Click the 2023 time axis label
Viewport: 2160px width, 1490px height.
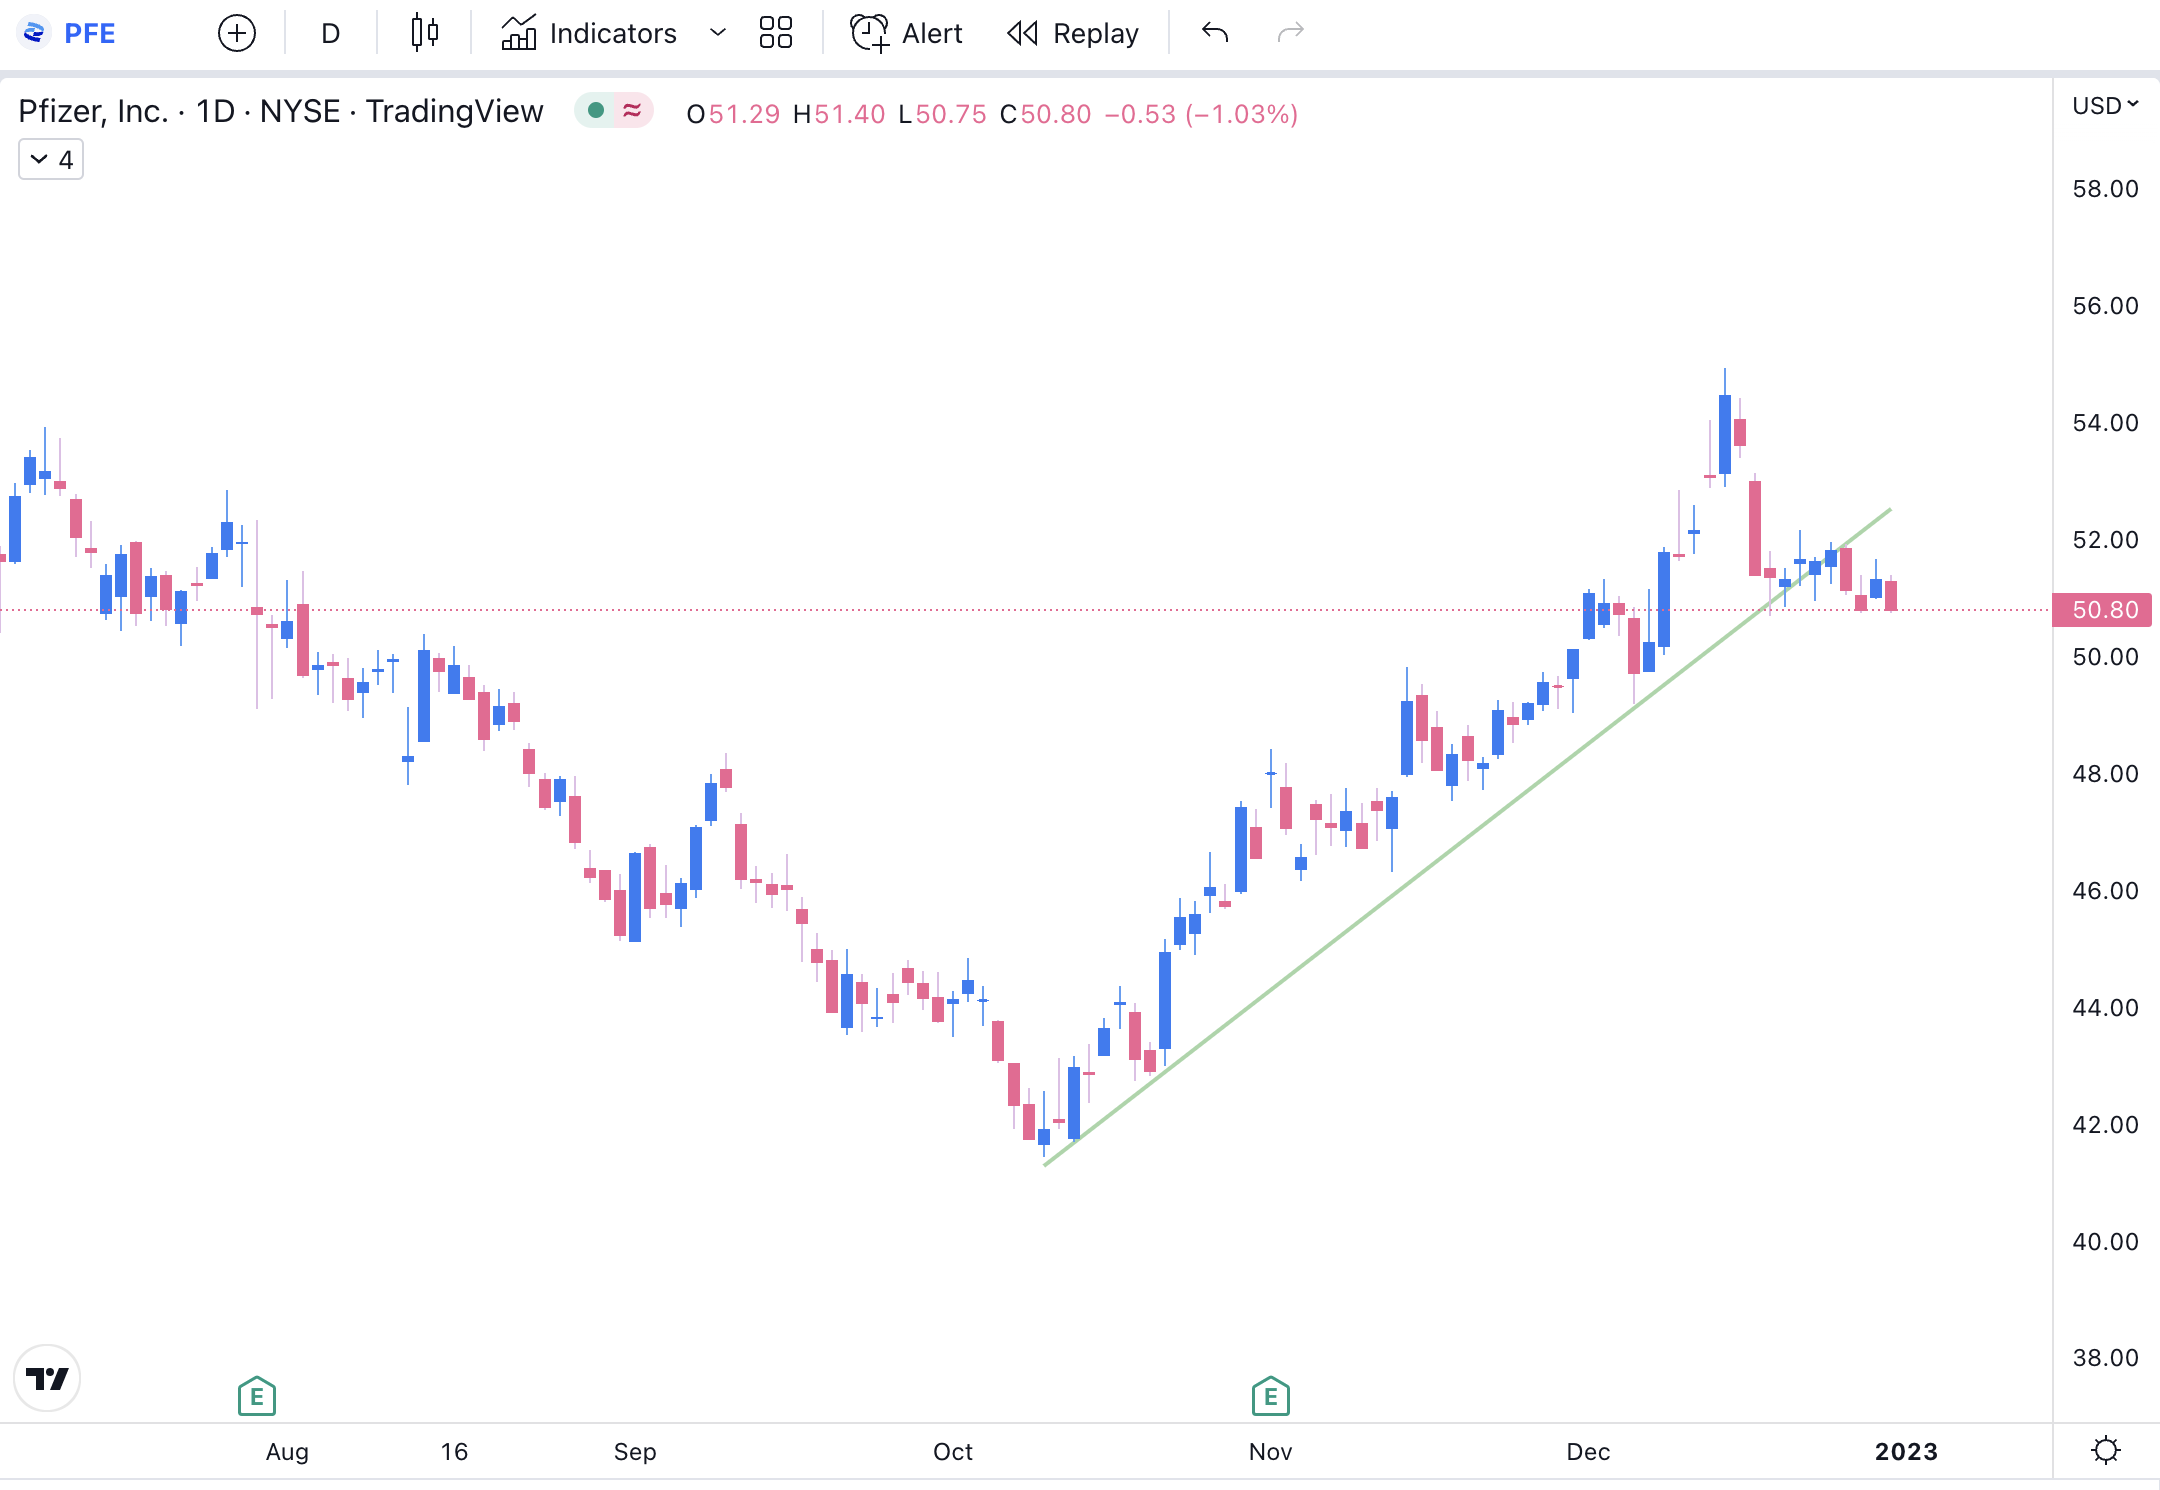(x=1906, y=1451)
